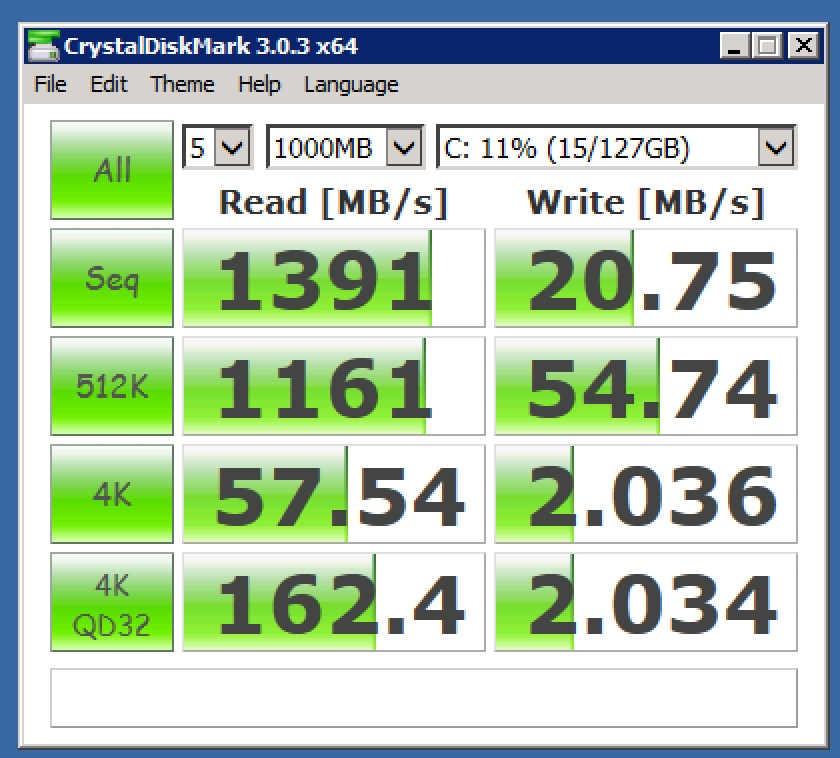This screenshot has width=840, height=758.
Task: Open the Help menu
Action: coord(259,85)
